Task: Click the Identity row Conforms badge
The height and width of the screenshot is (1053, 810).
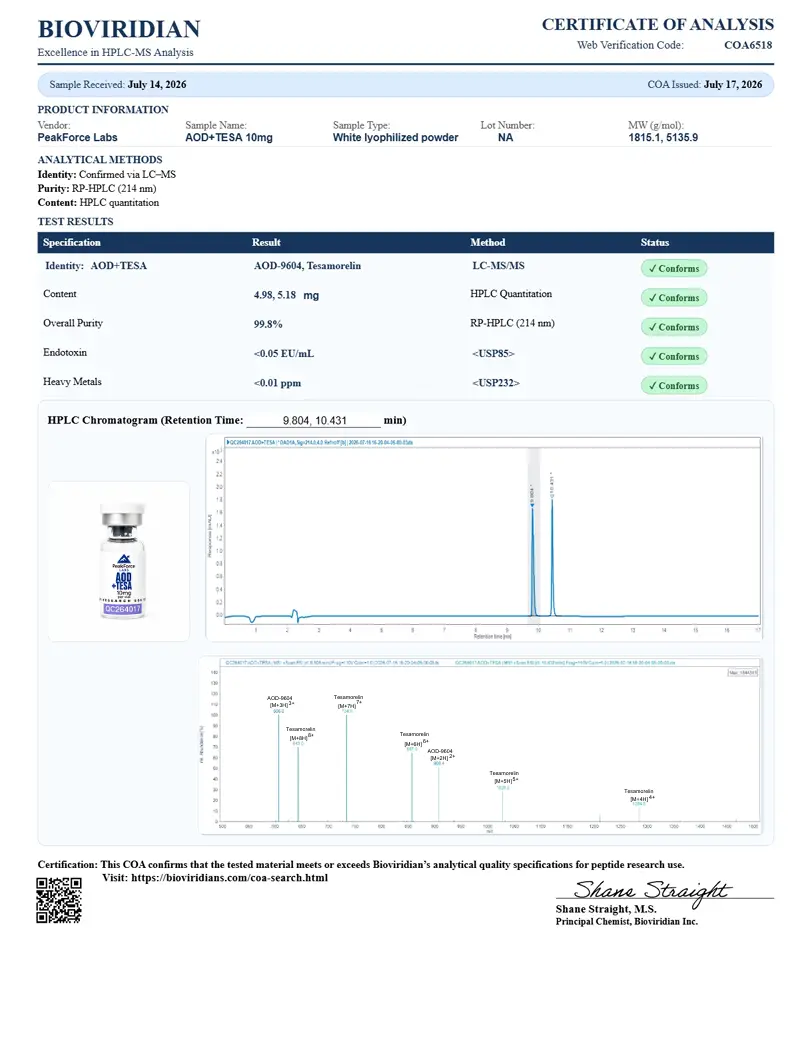Action: (674, 269)
